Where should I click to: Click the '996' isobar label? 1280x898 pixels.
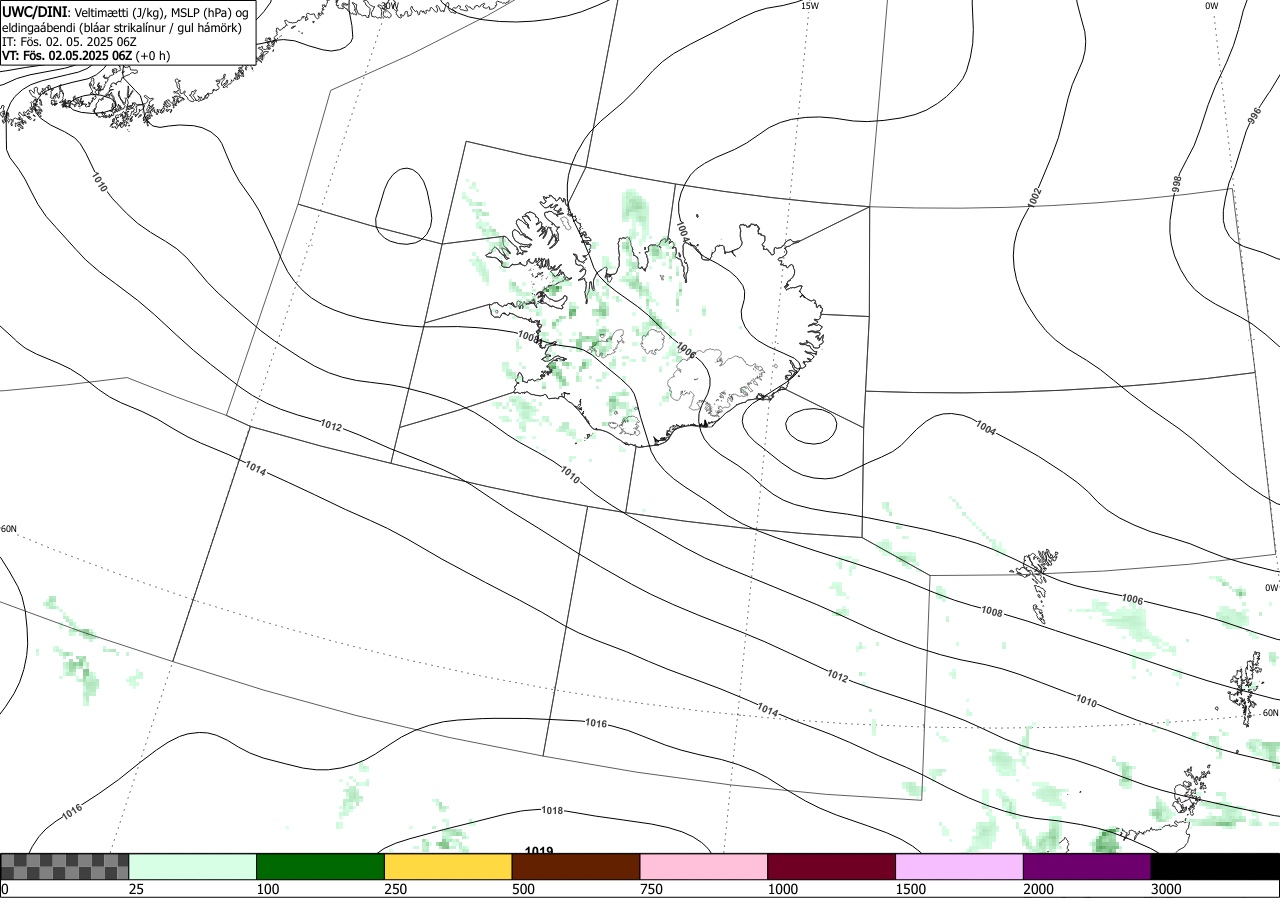pos(1254,115)
